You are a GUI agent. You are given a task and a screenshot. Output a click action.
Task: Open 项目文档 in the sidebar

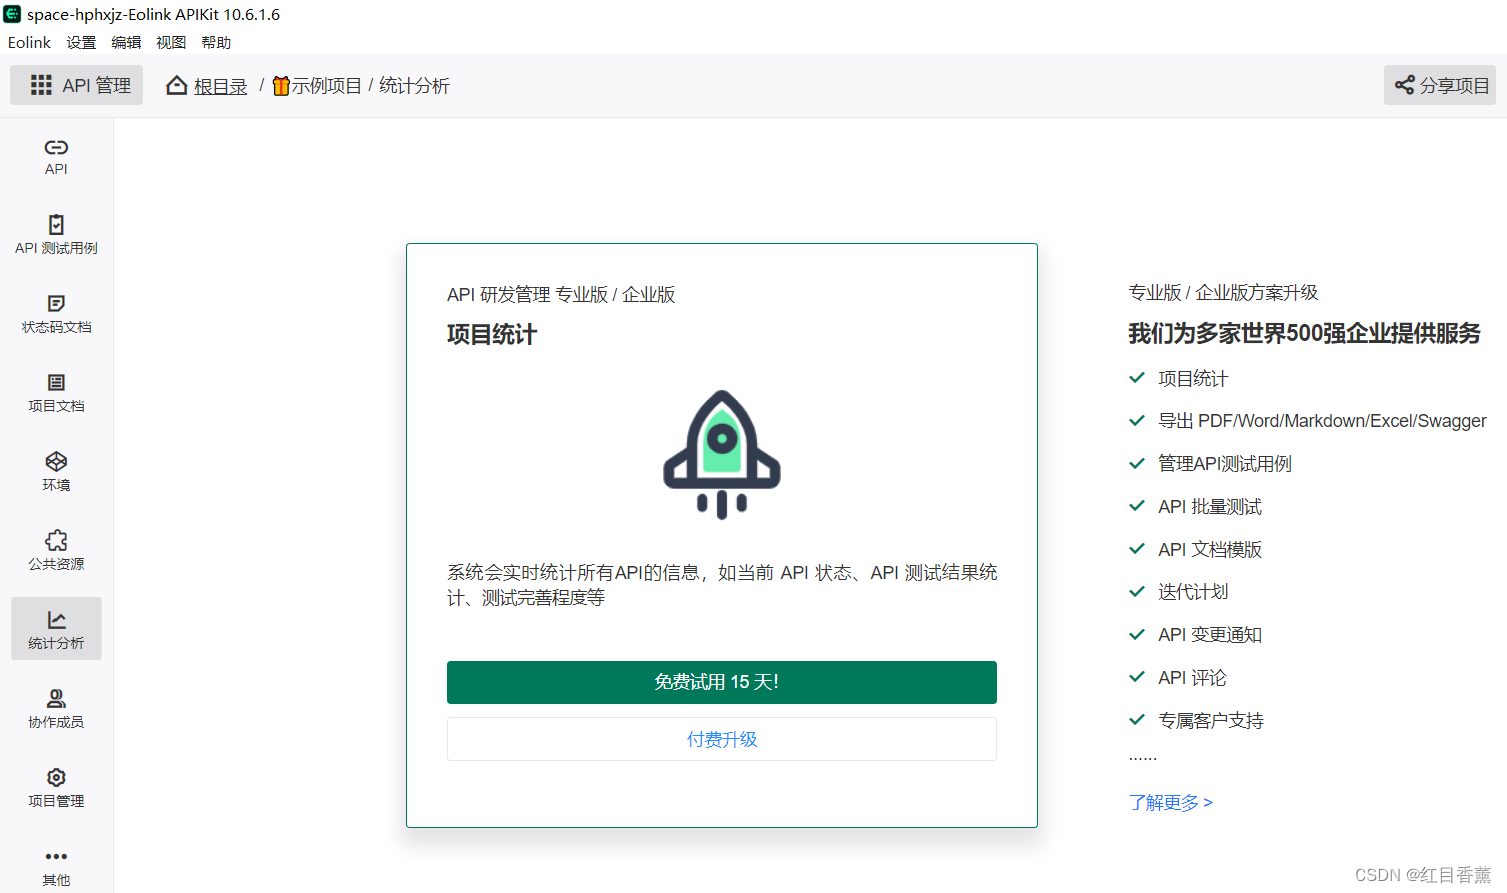tap(56, 393)
